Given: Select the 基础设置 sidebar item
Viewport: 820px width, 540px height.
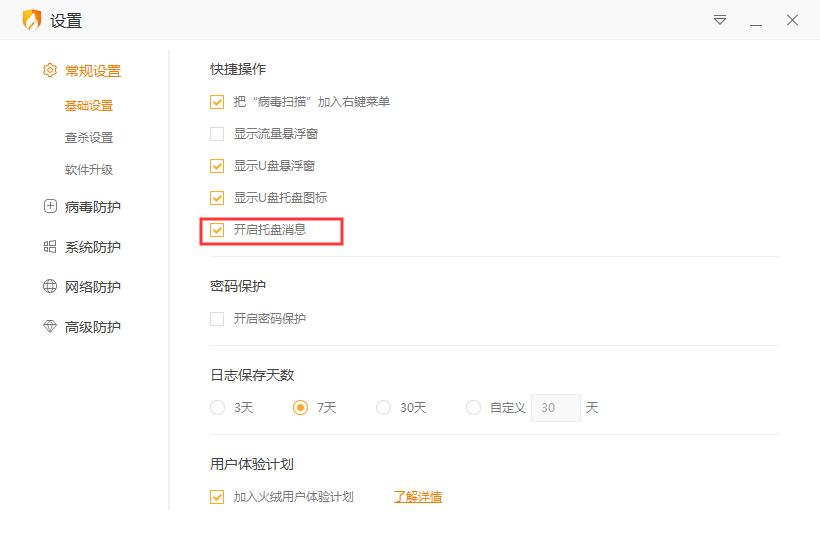Looking at the screenshot, I should (89, 106).
